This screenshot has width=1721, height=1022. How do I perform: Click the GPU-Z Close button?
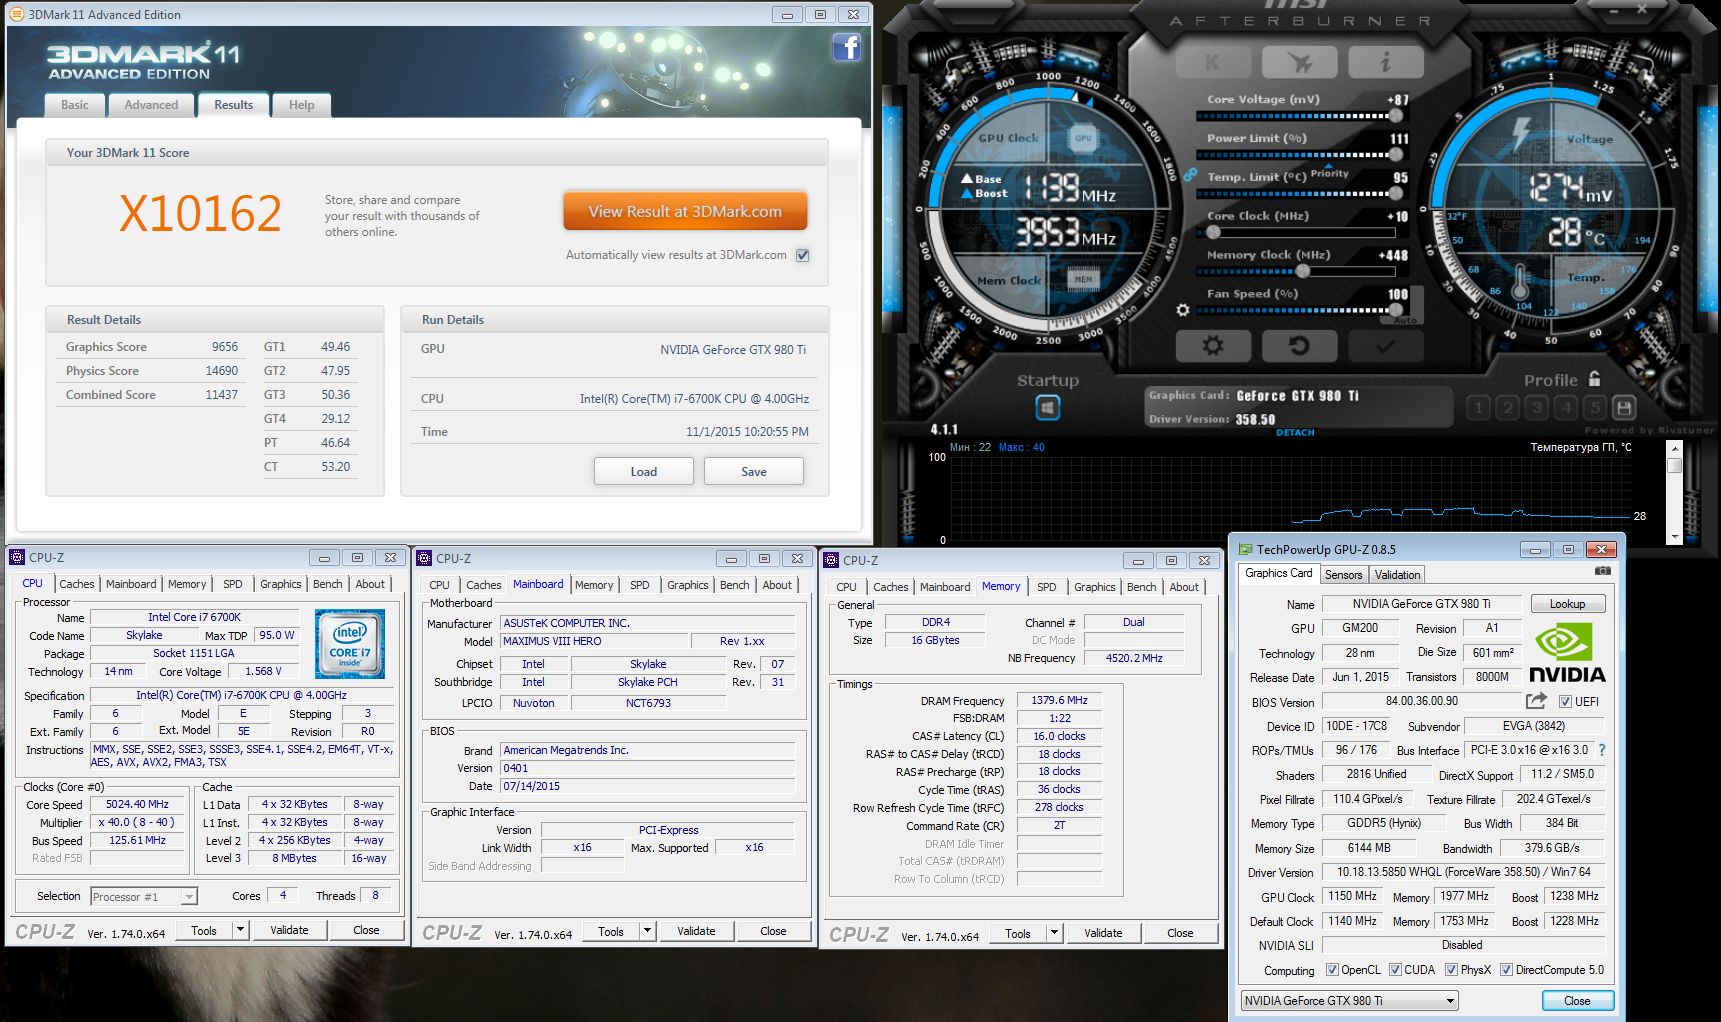1577,1001
